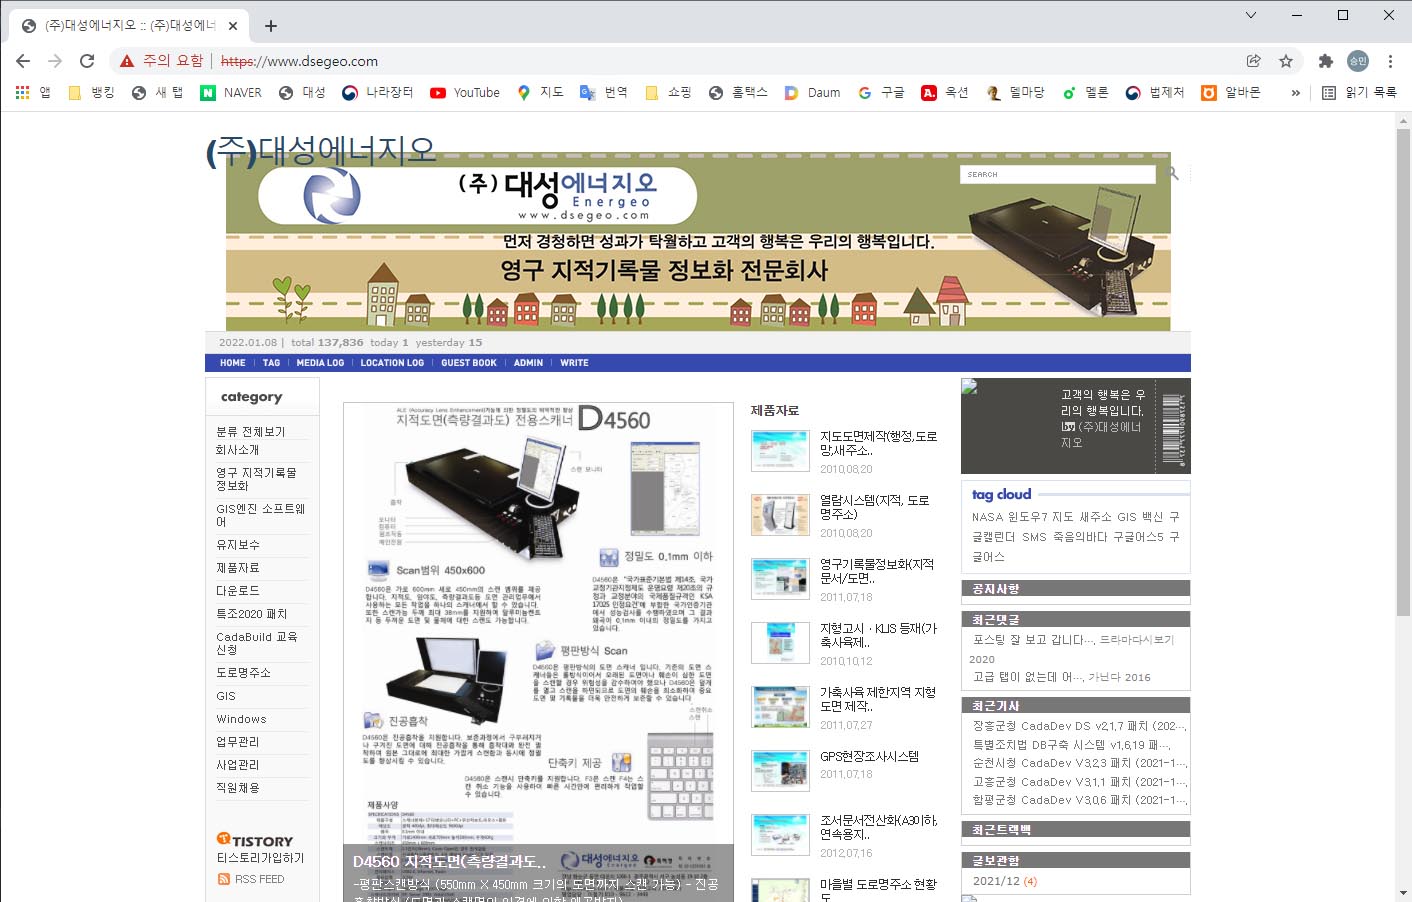Viewport: 1412px width, 902px height.
Task: Open the 읽기 목록 reading list
Action: 1359,92
